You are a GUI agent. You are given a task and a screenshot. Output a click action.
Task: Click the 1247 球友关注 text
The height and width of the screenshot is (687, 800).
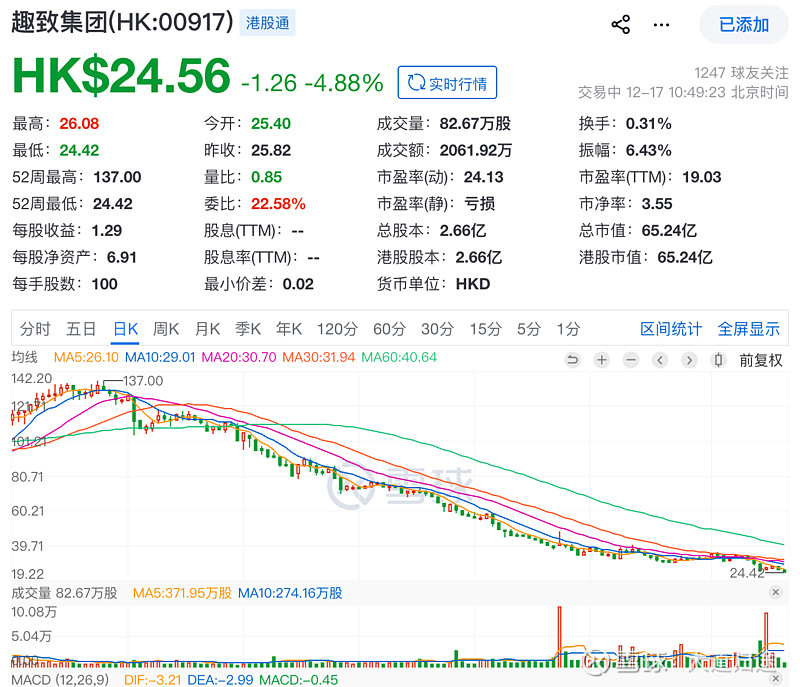click(x=741, y=73)
